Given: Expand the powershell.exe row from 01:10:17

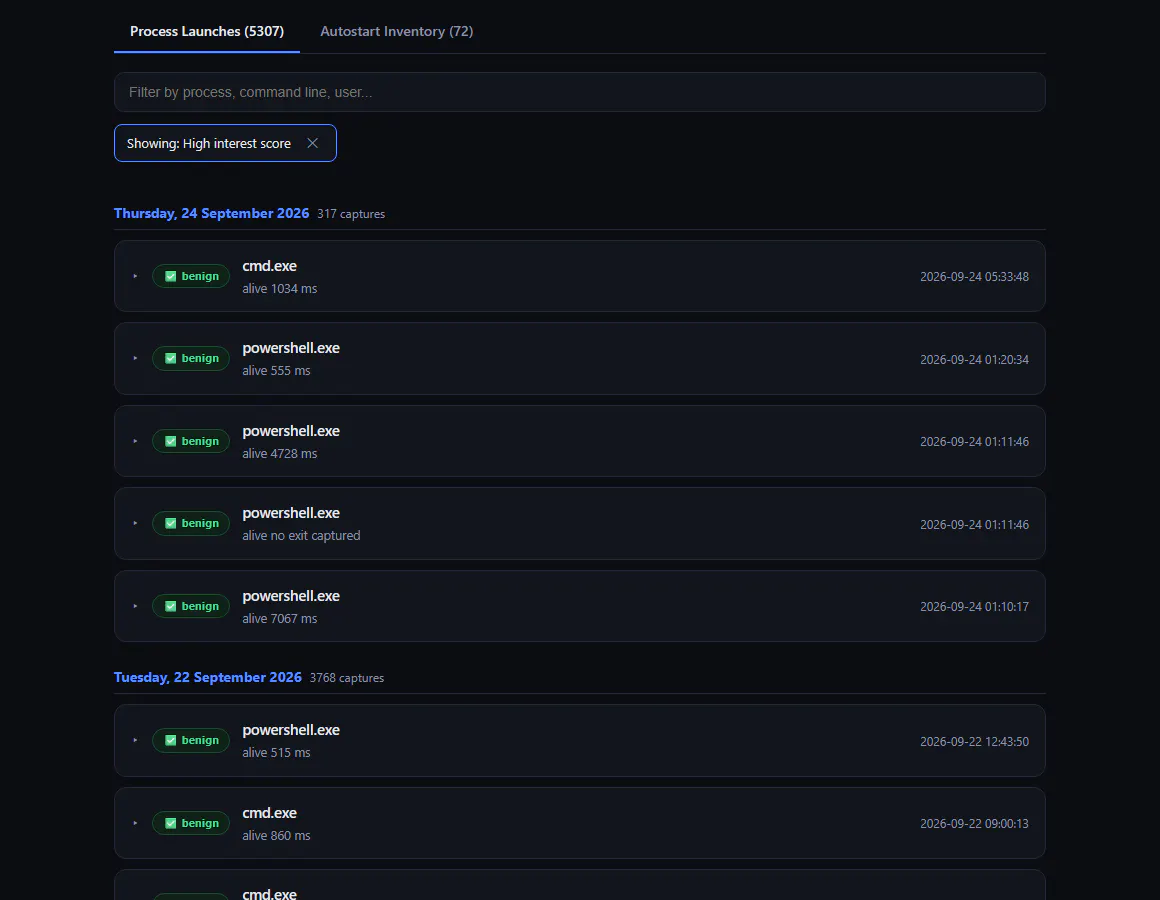Looking at the screenshot, I should (135, 606).
